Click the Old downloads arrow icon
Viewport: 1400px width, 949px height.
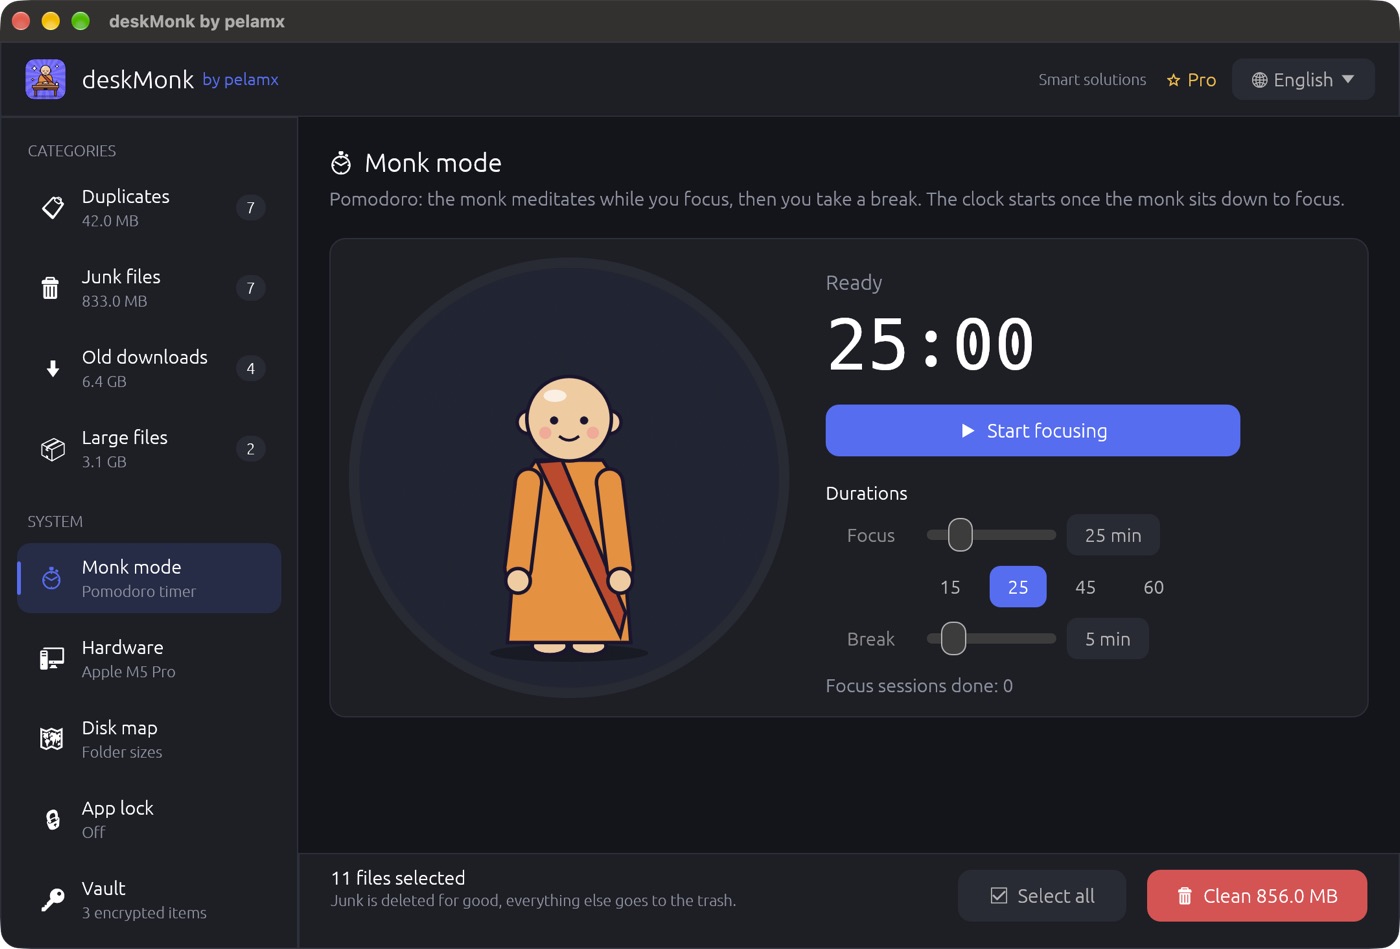pyautogui.click(x=53, y=369)
